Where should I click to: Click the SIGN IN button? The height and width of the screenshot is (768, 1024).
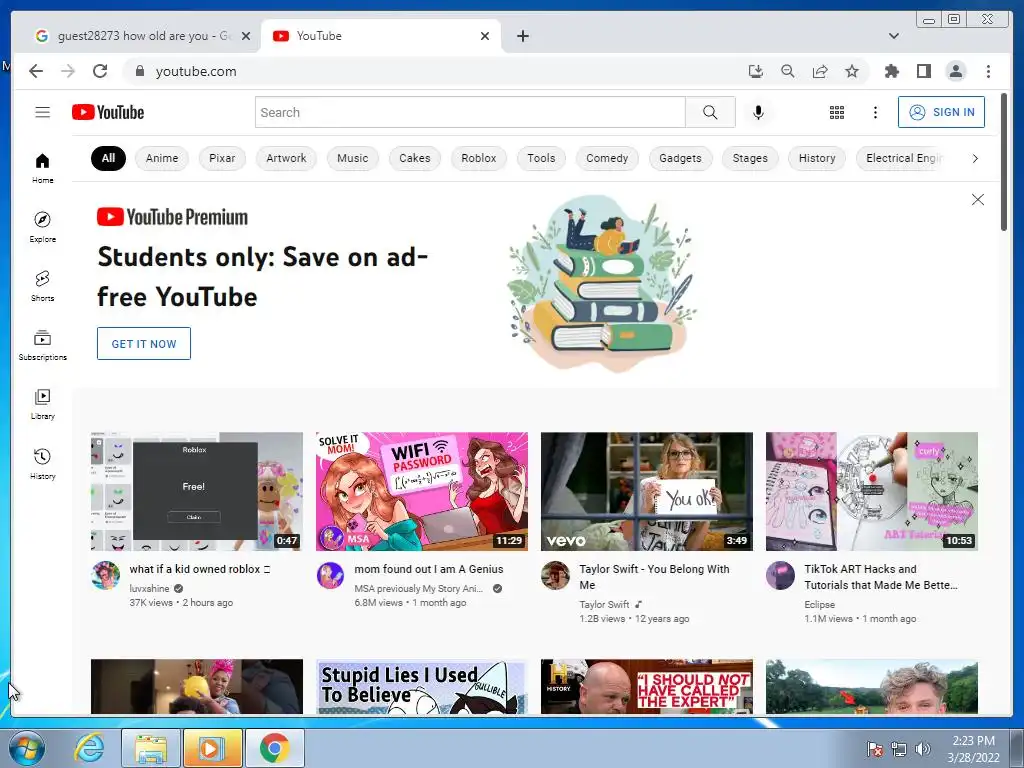(x=941, y=112)
